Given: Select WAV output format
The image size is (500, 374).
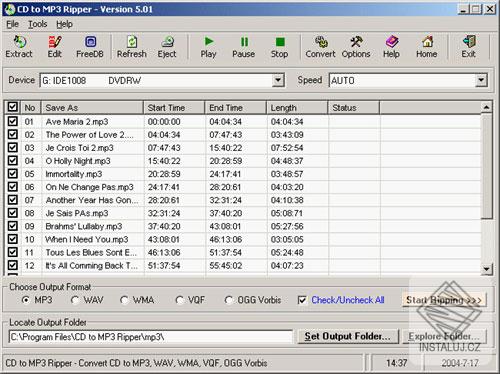Looking at the screenshot, I should tap(75, 300).
